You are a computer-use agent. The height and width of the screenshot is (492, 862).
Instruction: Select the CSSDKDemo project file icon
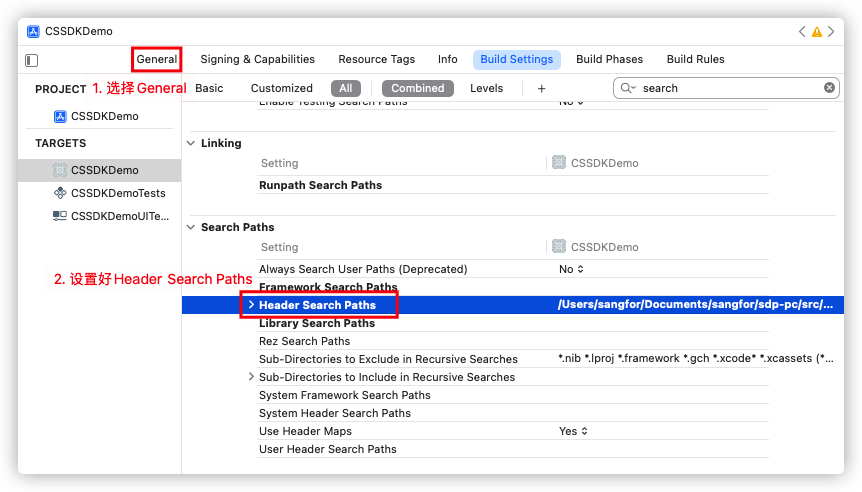coord(60,116)
